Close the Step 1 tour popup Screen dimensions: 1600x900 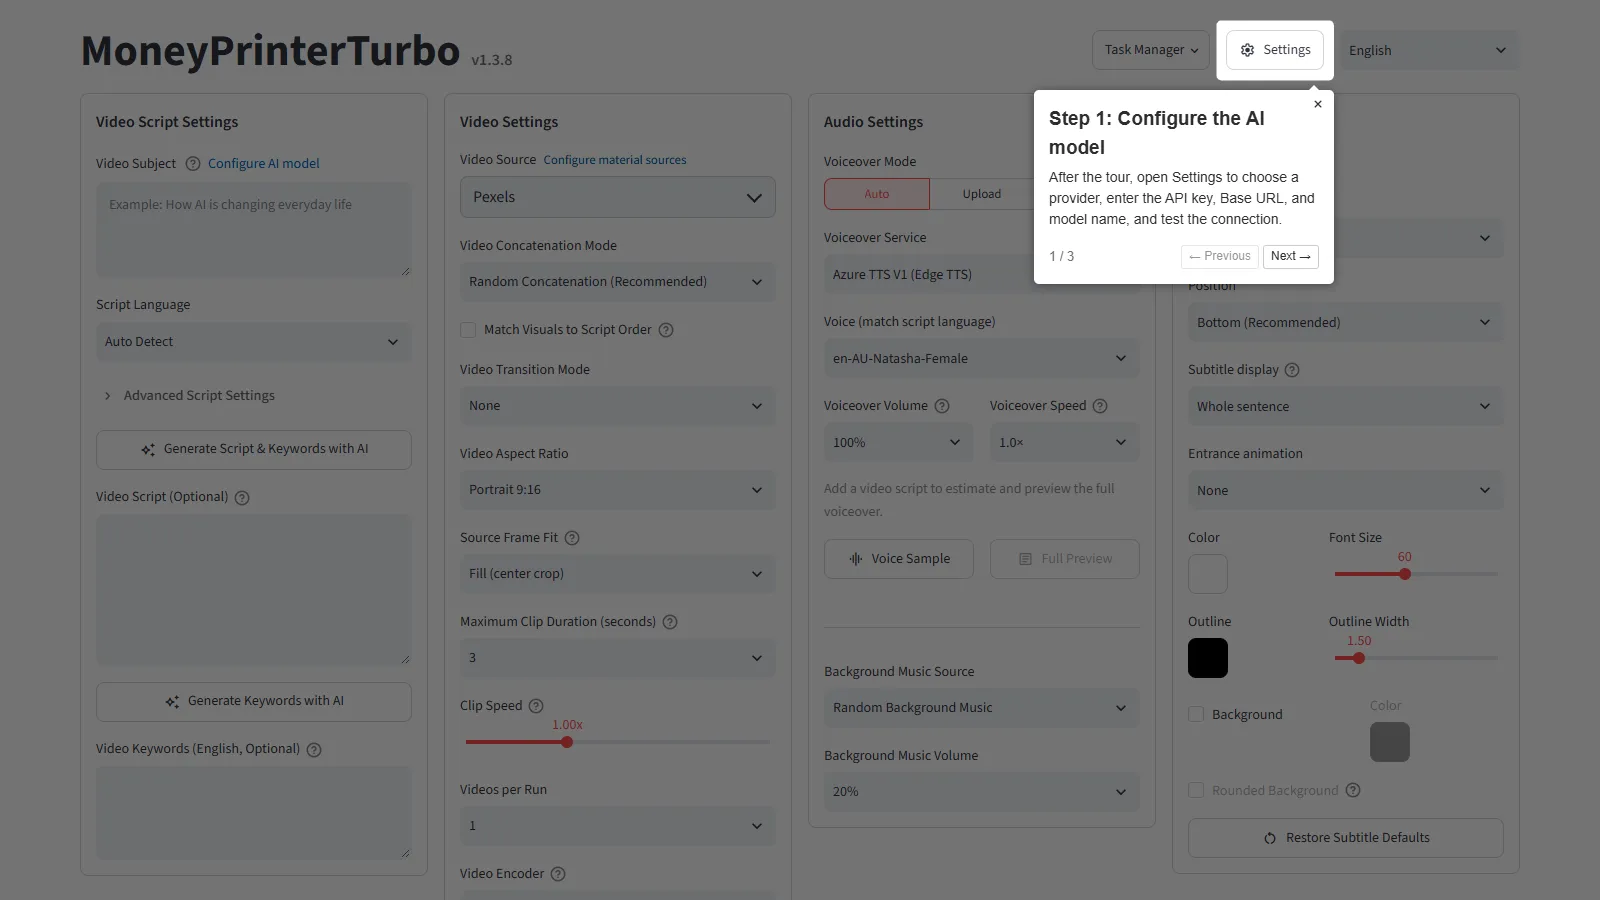click(x=1318, y=104)
